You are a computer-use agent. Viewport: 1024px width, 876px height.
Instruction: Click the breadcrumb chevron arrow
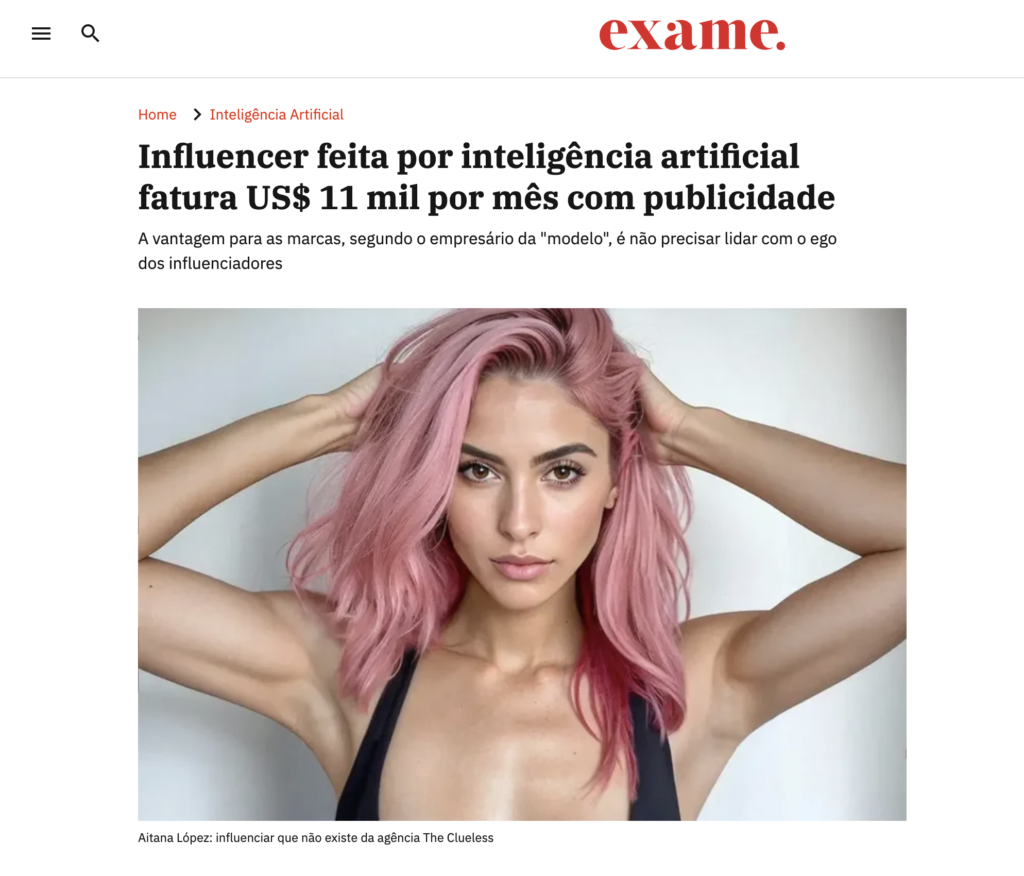[x=197, y=114]
